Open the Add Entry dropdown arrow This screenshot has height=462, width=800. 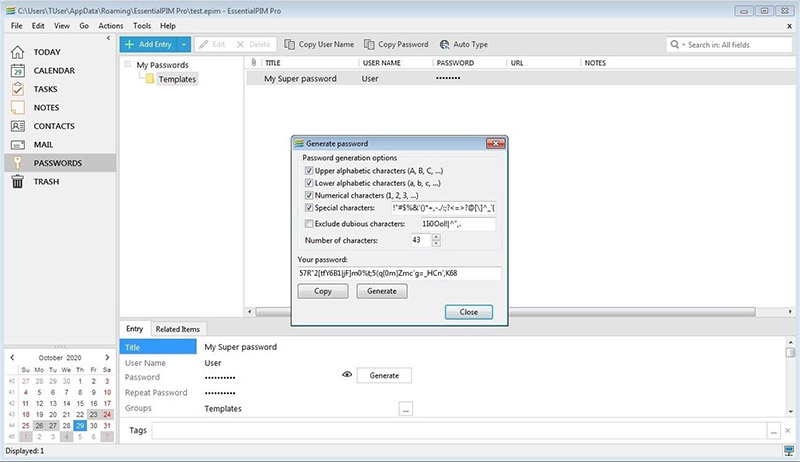[184, 44]
